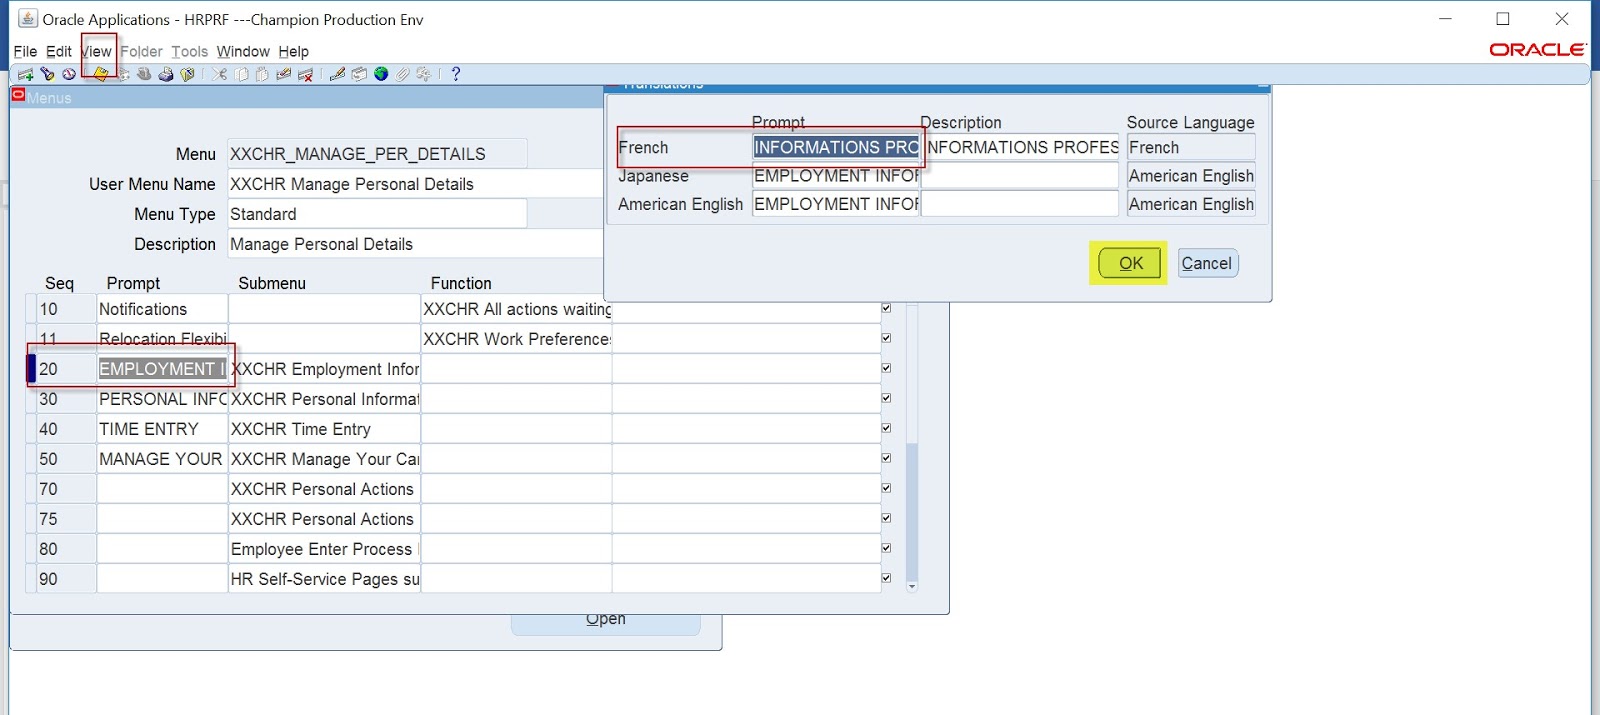Viewport: 1600px width, 715px height.
Task: Click XXCHR Work Preferences function cell
Action: click(x=516, y=339)
